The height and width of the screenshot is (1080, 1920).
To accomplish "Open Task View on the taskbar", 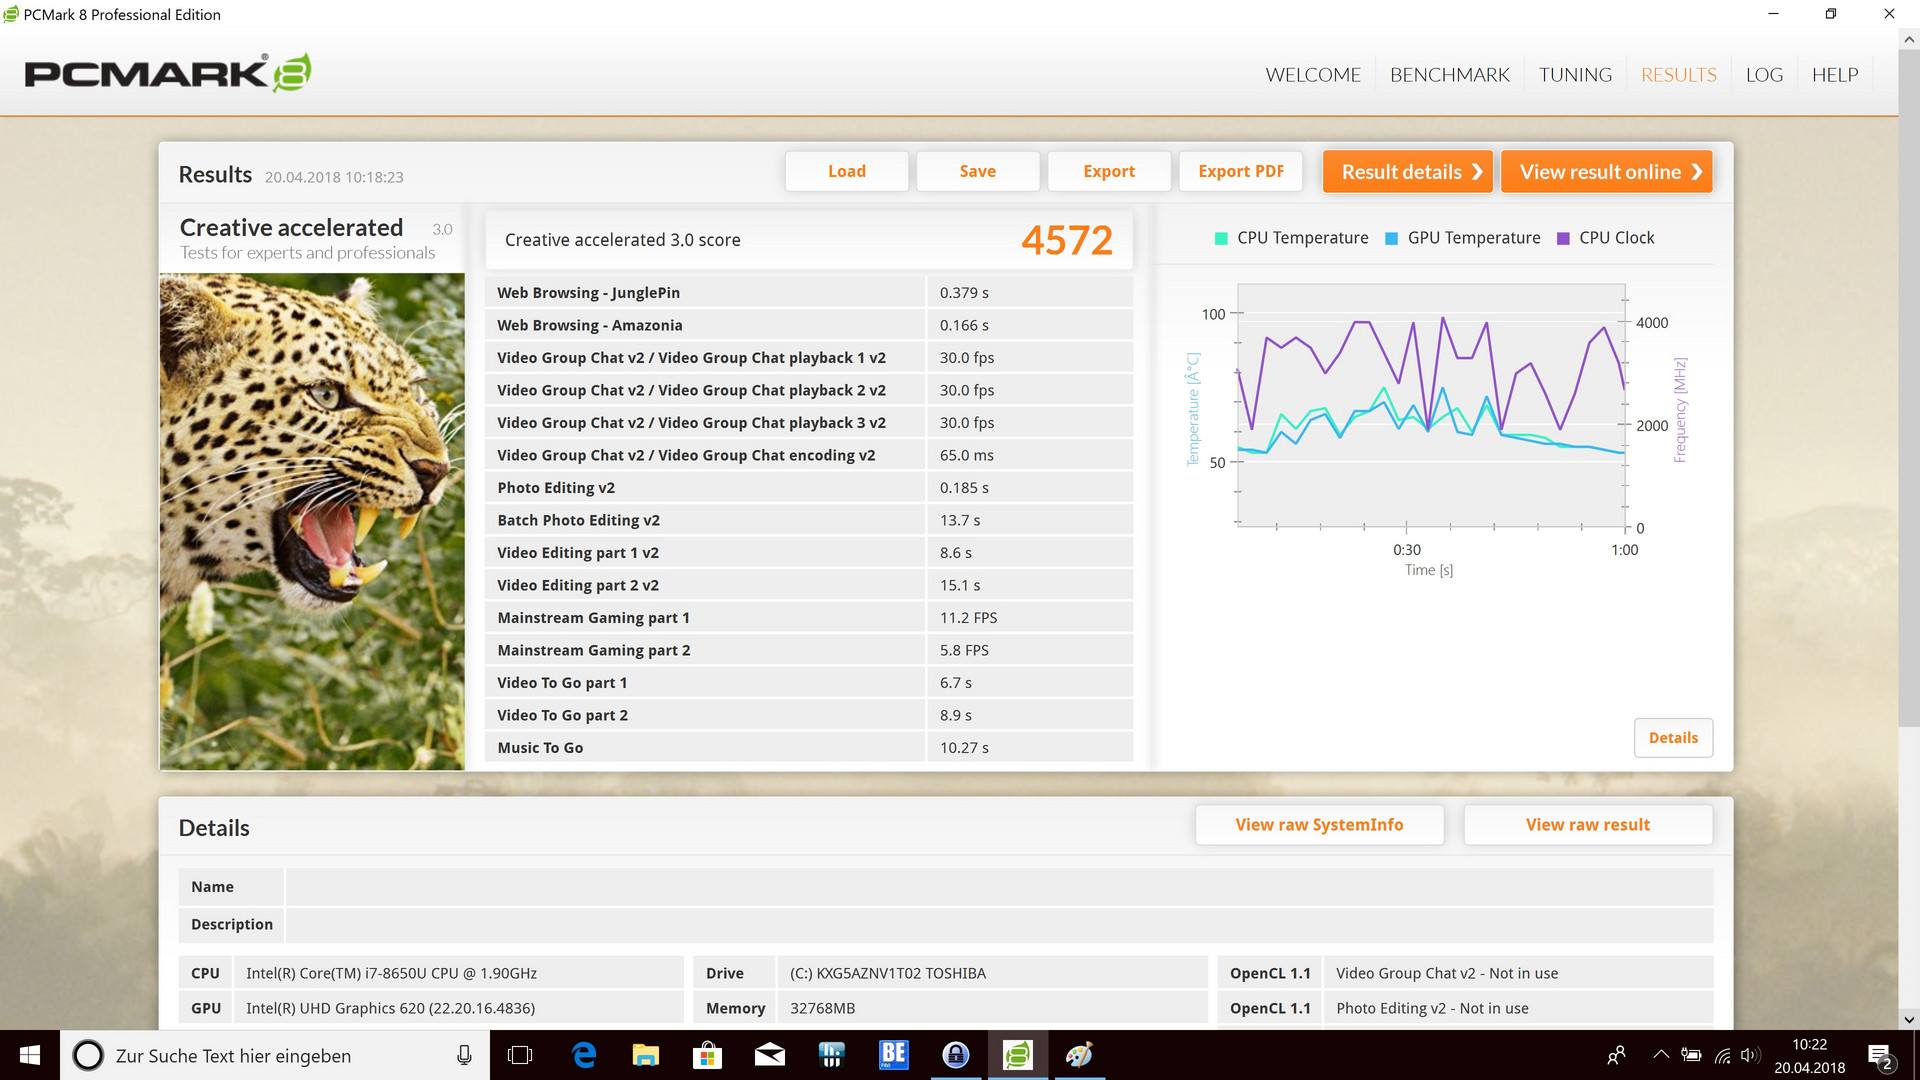I will [x=520, y=1055].
